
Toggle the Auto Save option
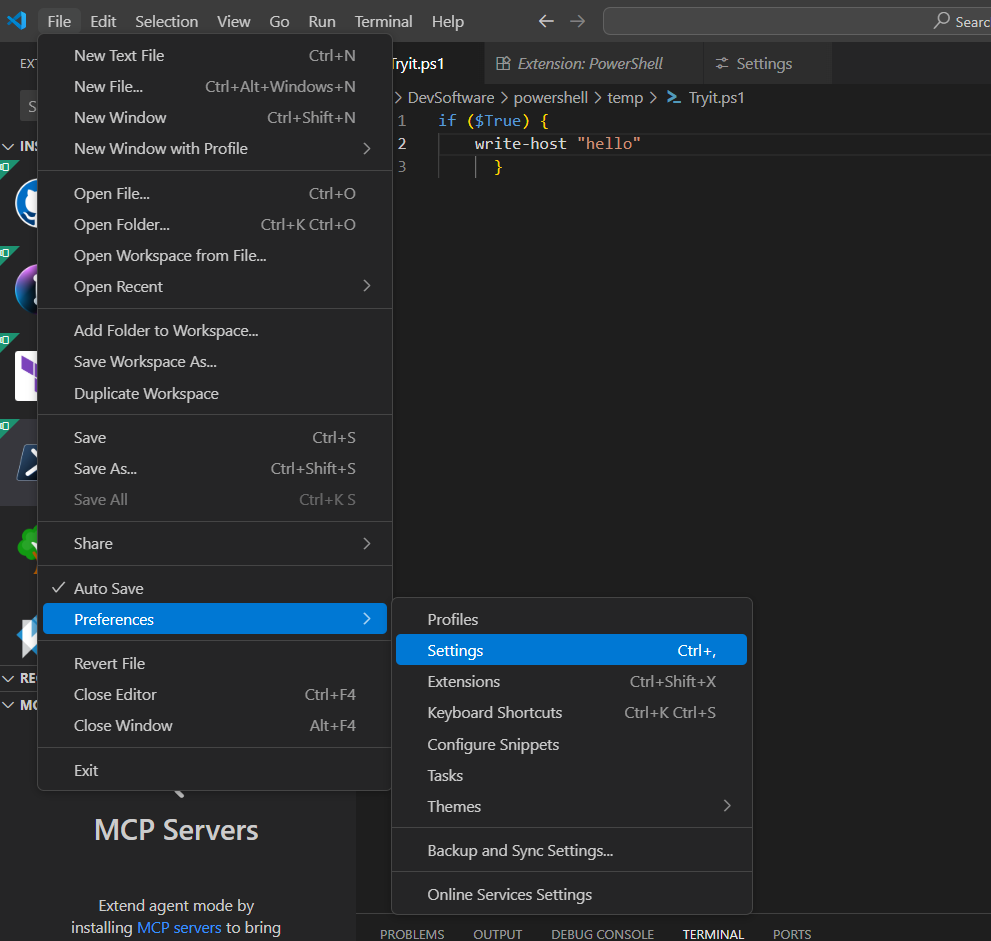114,588
